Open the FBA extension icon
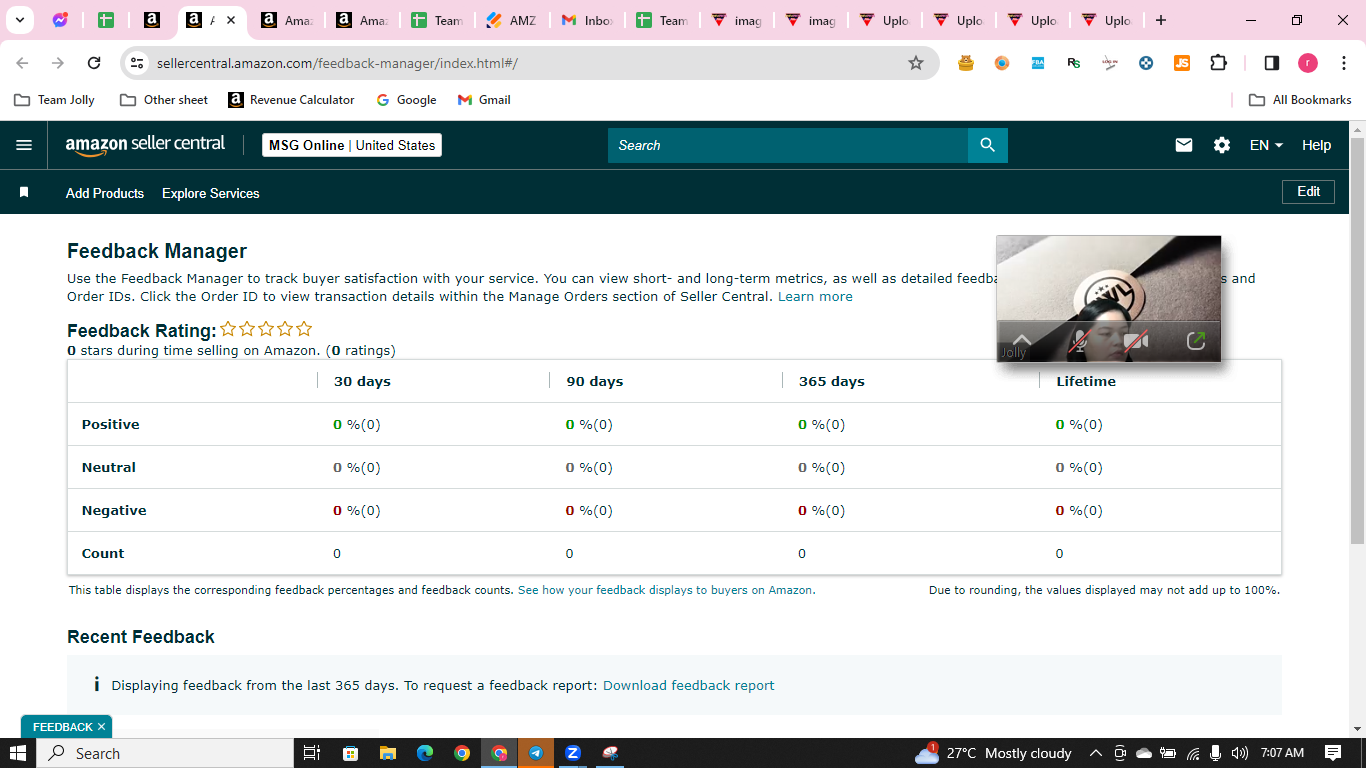1366x768 pixels. coord(1038,63)
